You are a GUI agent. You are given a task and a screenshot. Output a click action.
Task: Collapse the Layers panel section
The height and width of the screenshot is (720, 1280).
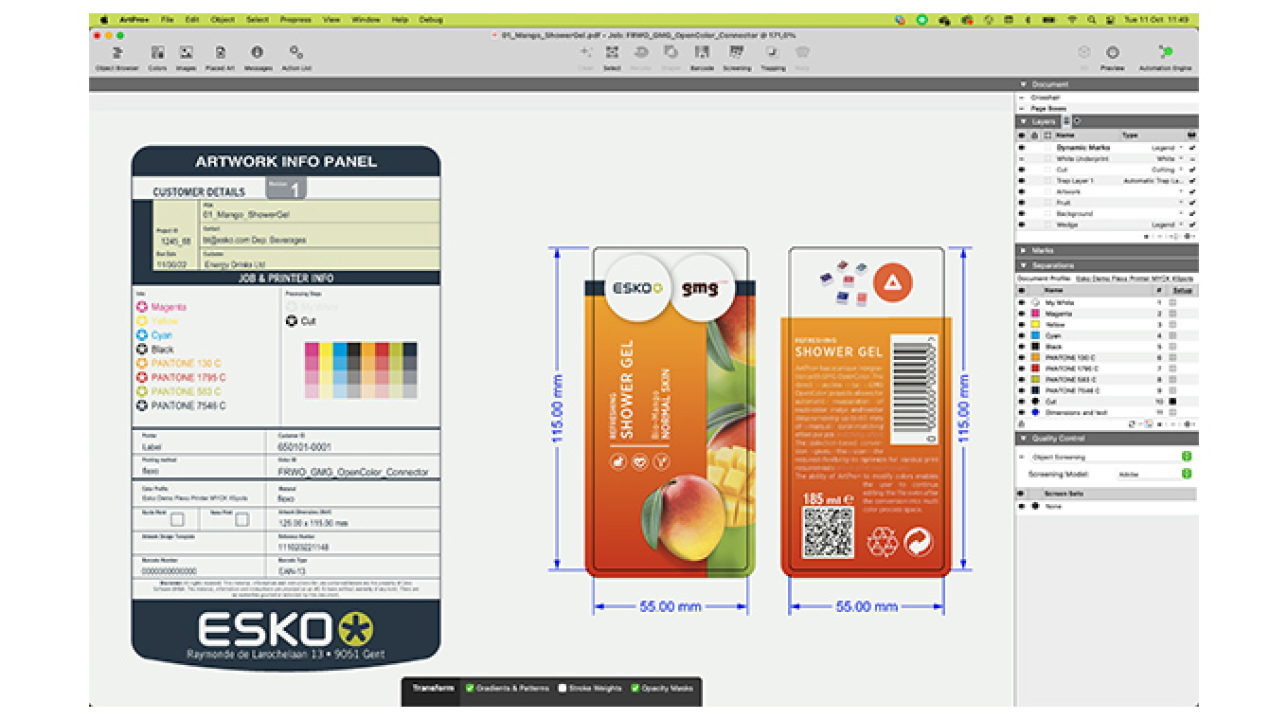[1023, 121]
